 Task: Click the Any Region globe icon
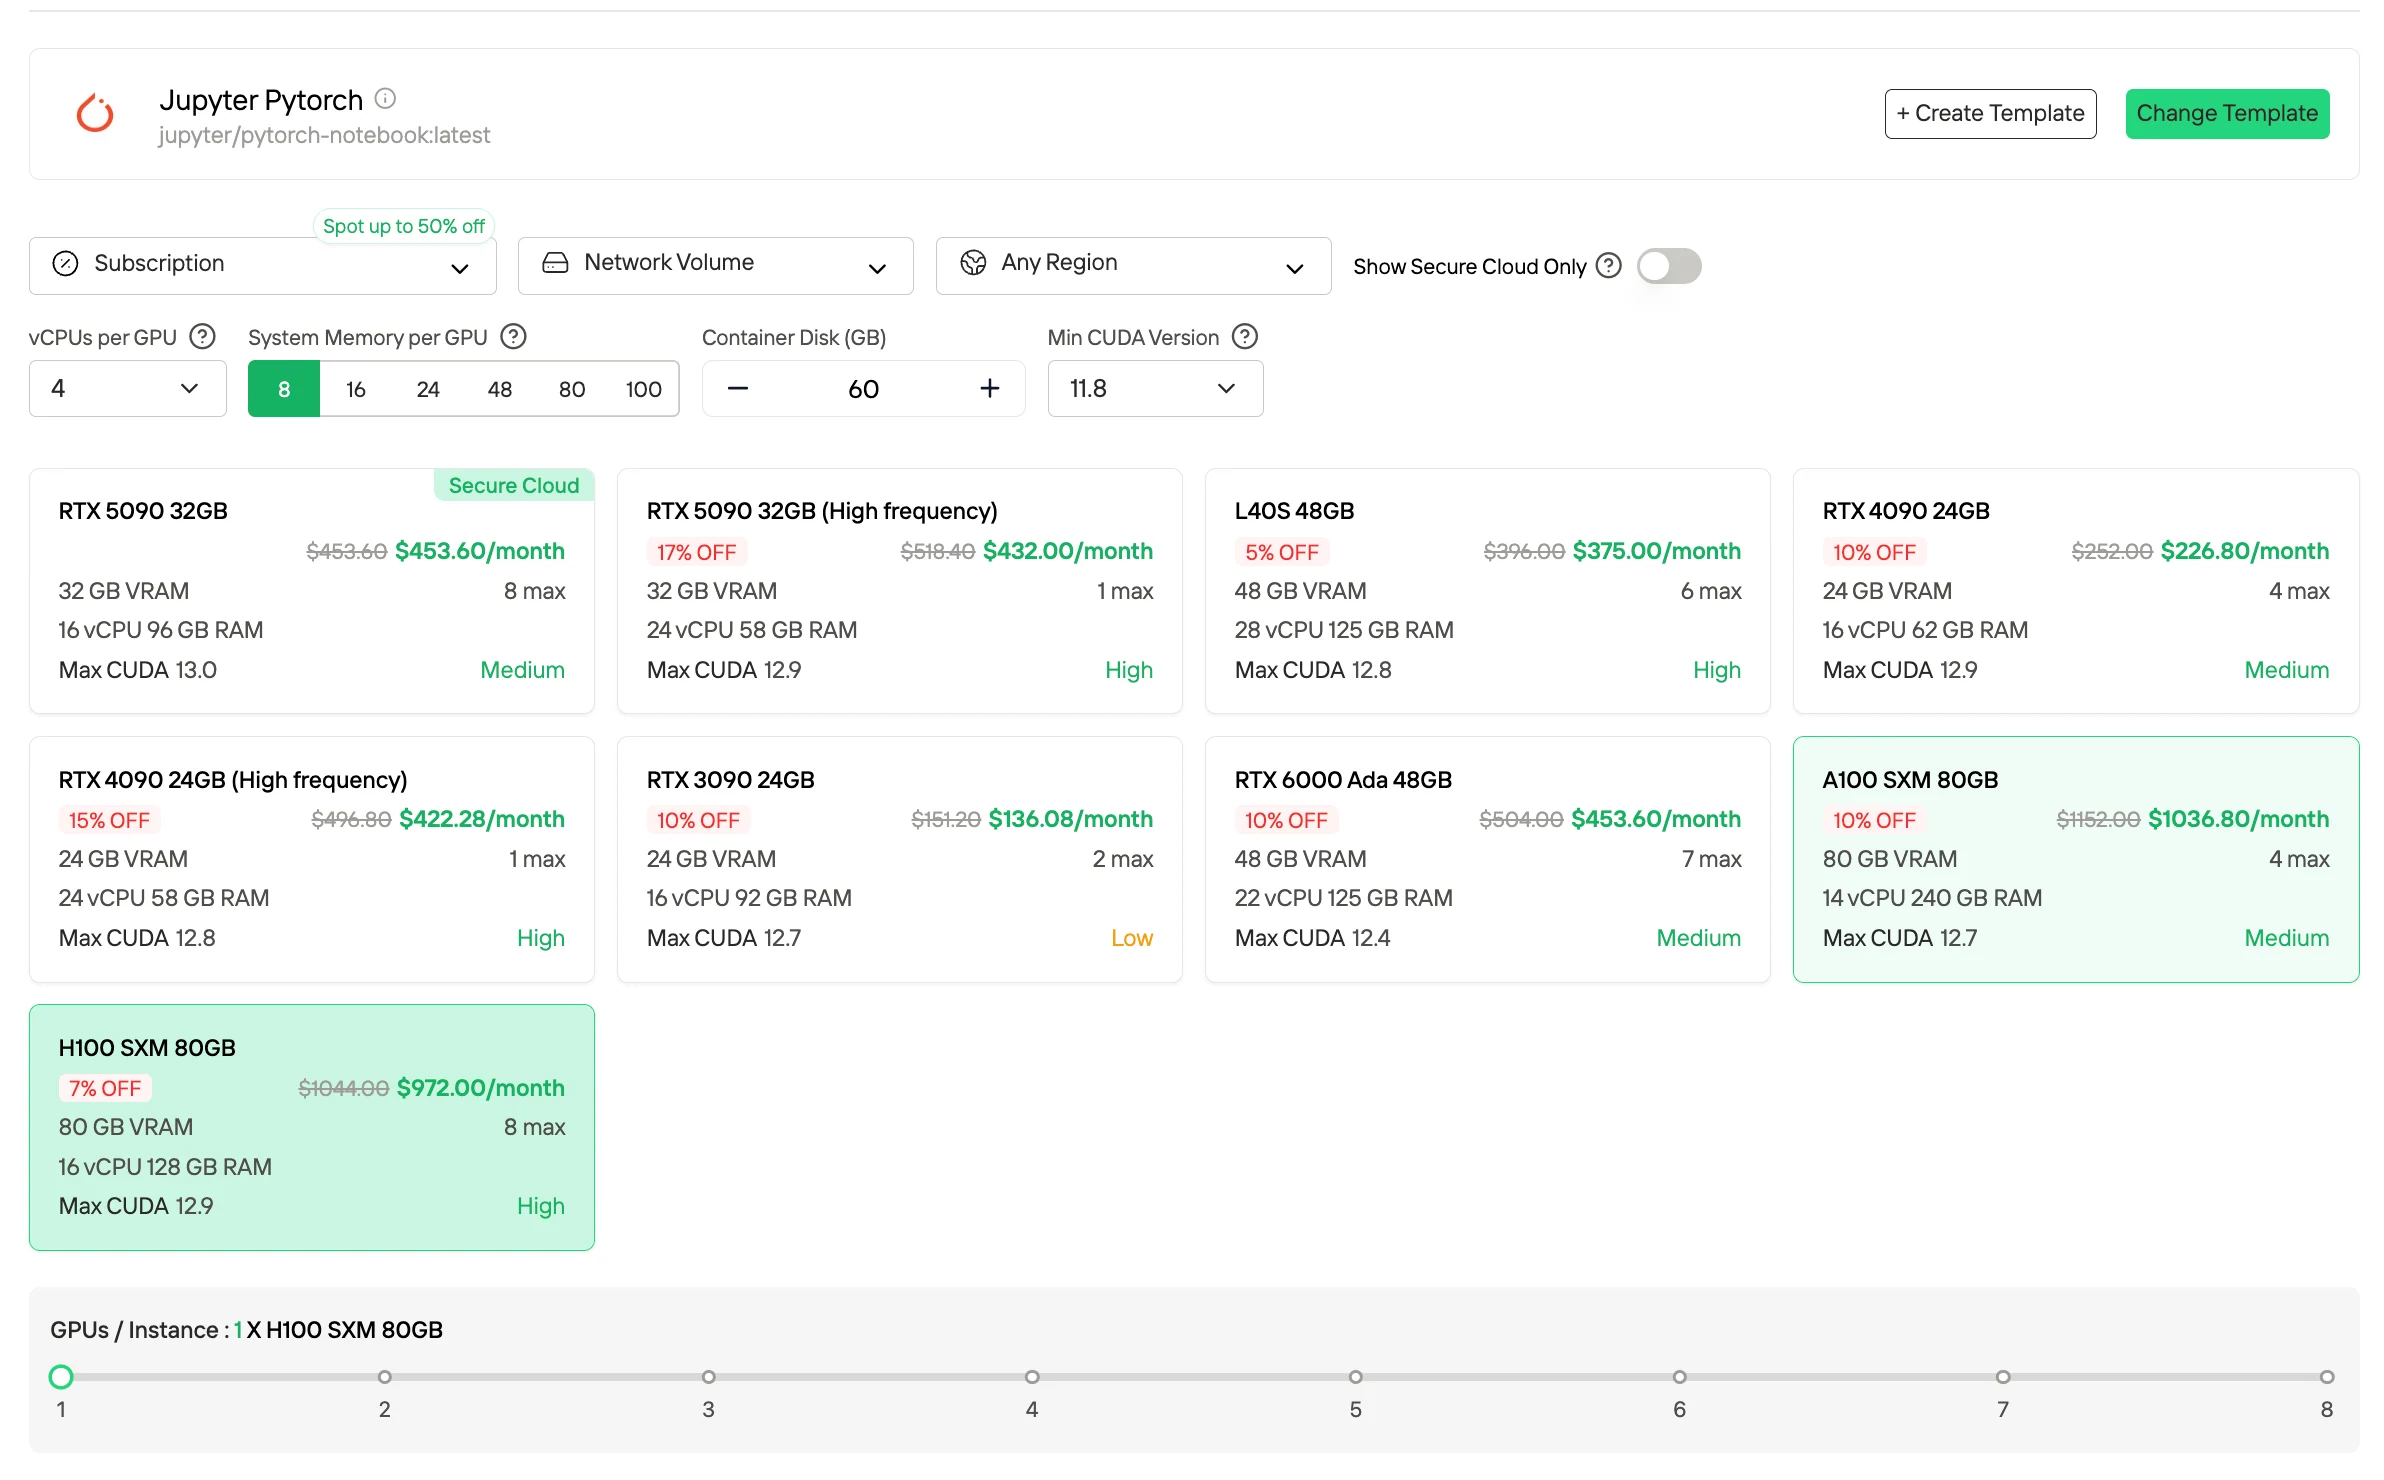(x=973, y=263)
